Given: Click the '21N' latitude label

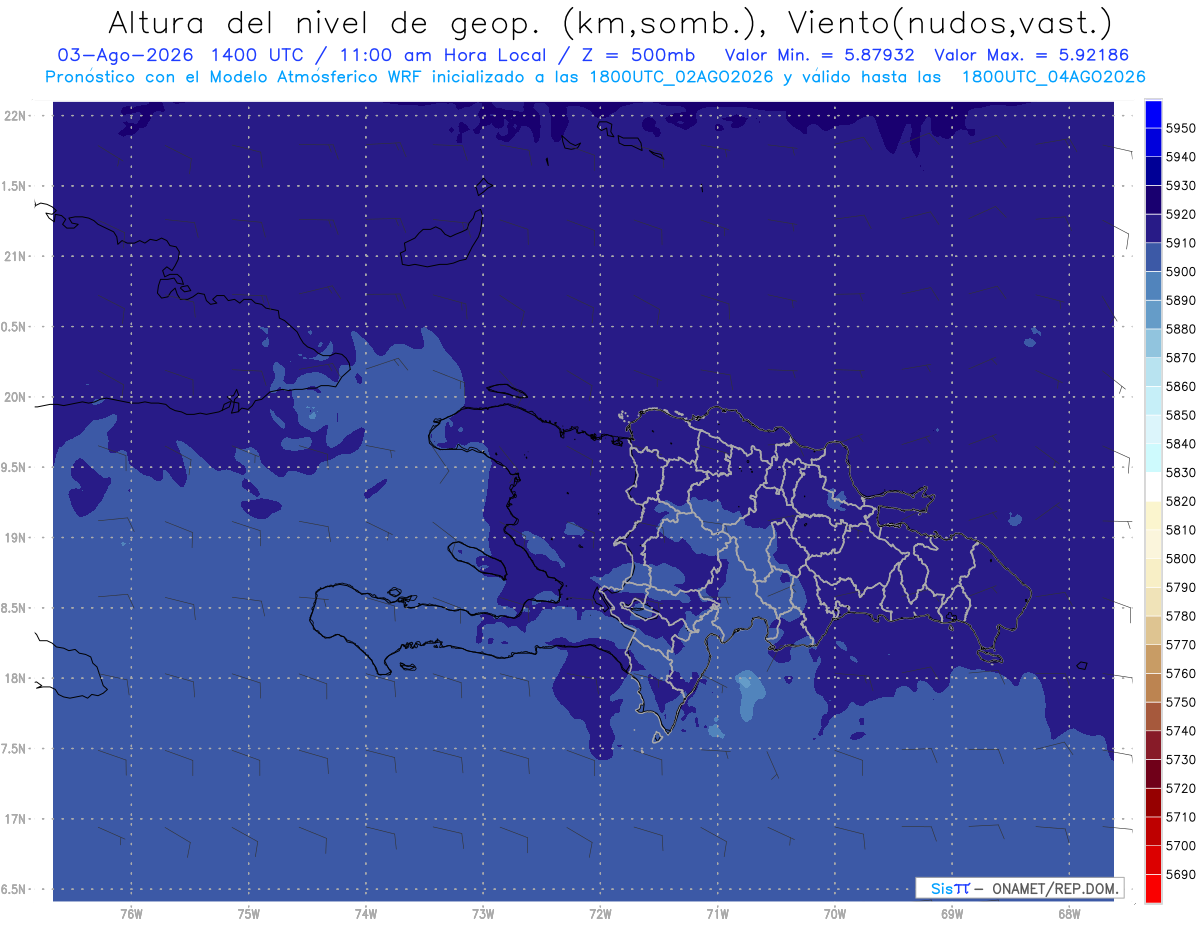Looking at the screenshot, I should [x=17, y=256].
